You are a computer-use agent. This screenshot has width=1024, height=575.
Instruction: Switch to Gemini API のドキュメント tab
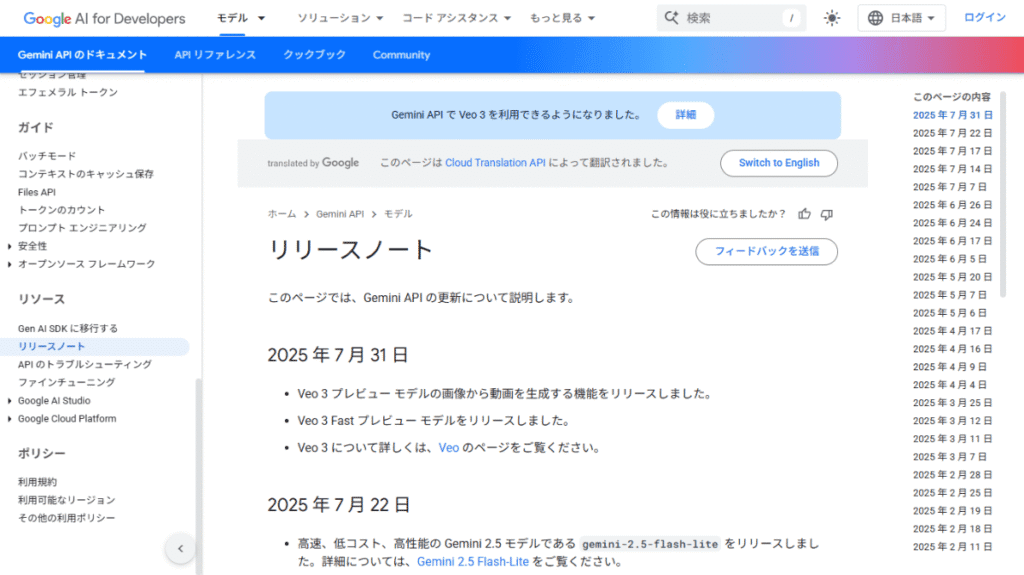pos(82,55)
